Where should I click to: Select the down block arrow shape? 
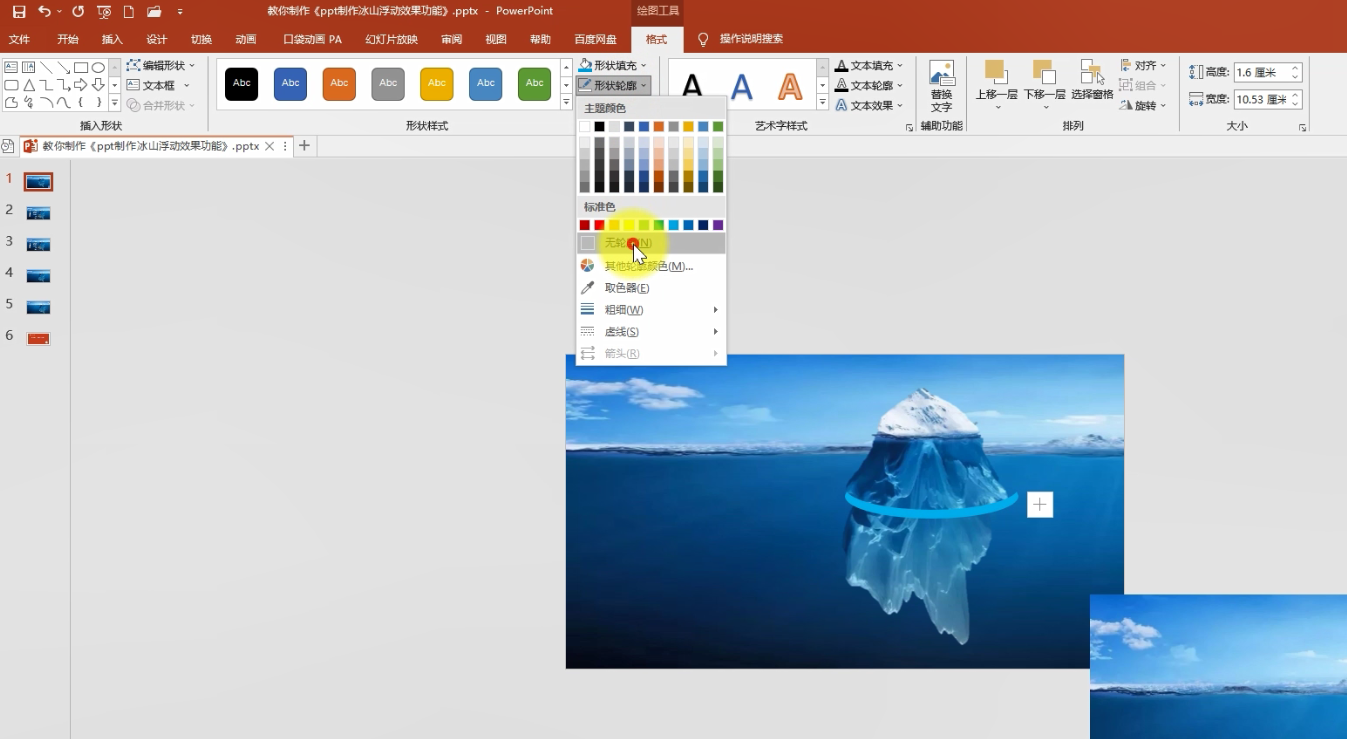click(x=98, y=85)
